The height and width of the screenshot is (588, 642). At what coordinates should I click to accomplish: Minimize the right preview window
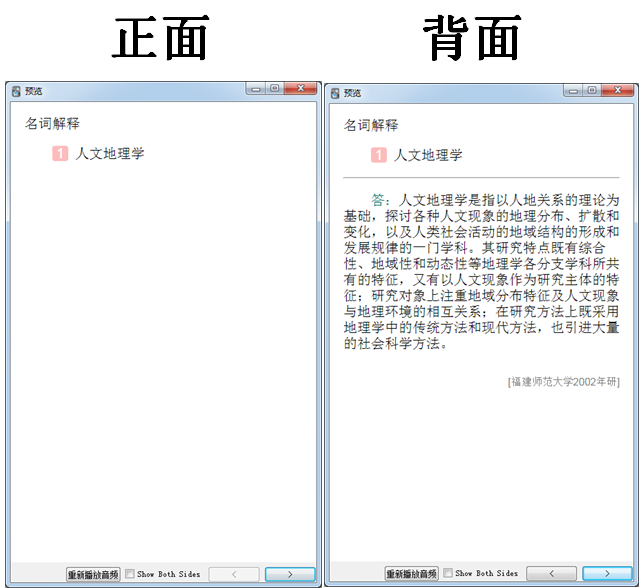coord(573,90)
